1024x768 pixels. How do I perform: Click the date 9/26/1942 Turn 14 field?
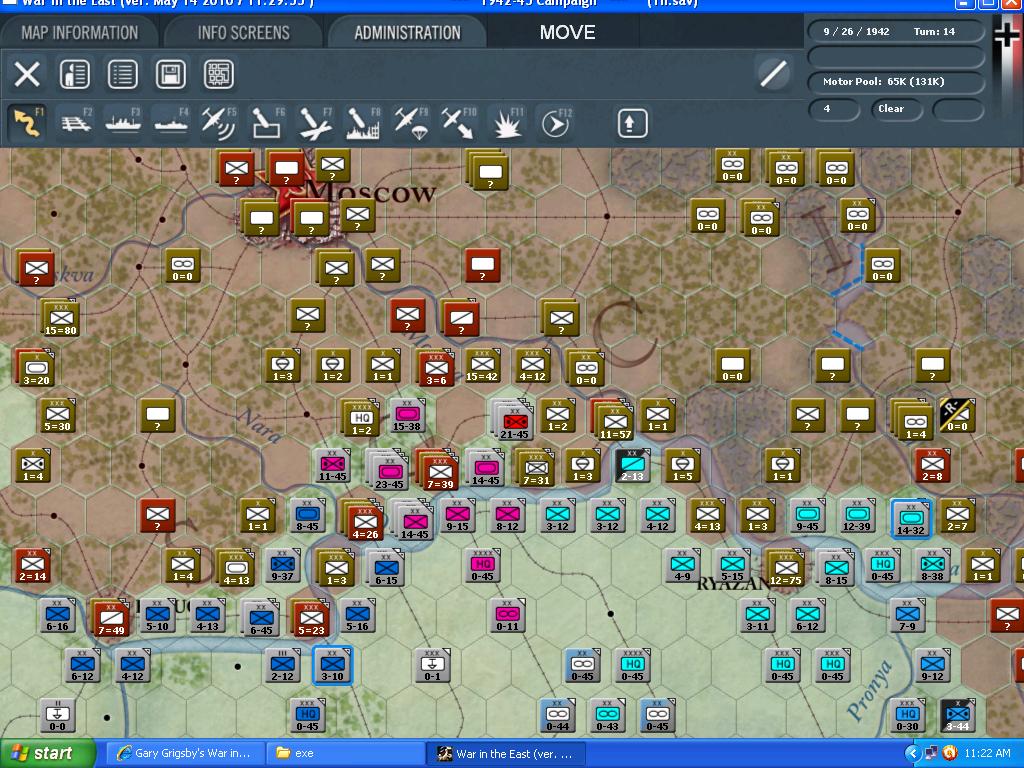pos(895,31)
